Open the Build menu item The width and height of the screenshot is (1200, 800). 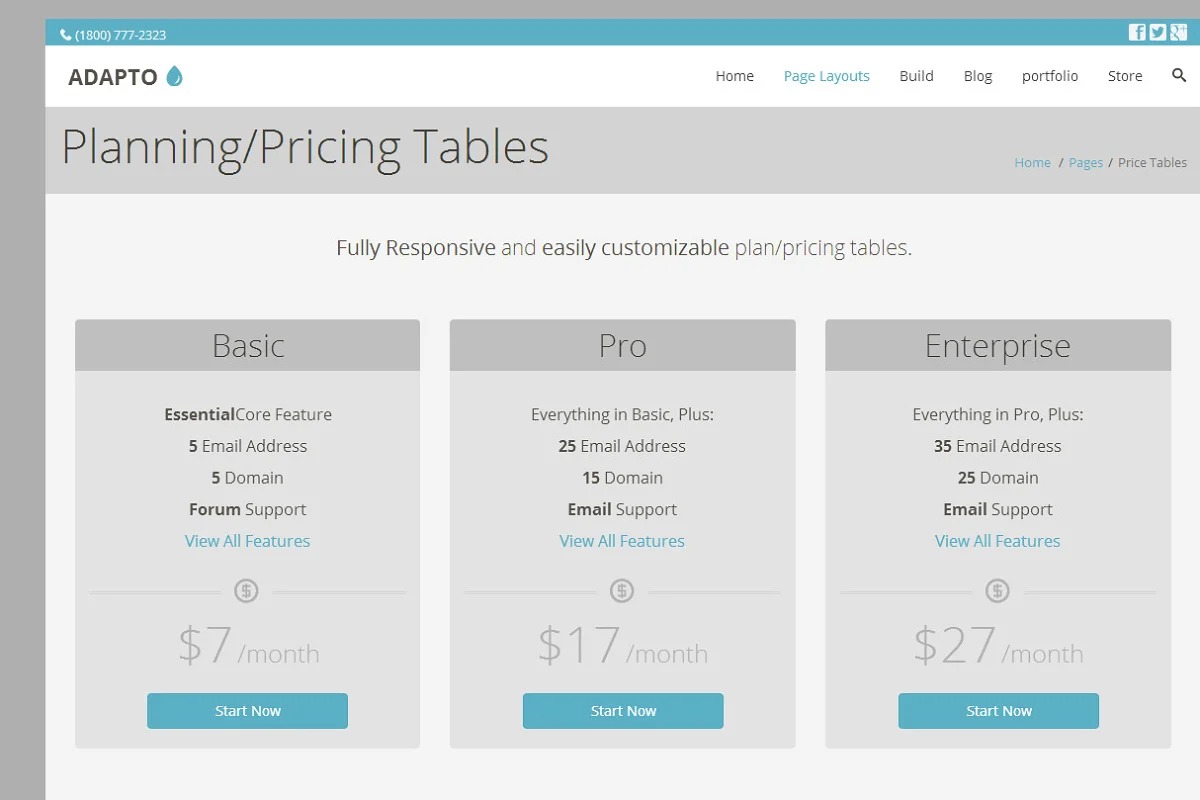tap(916, 76)
